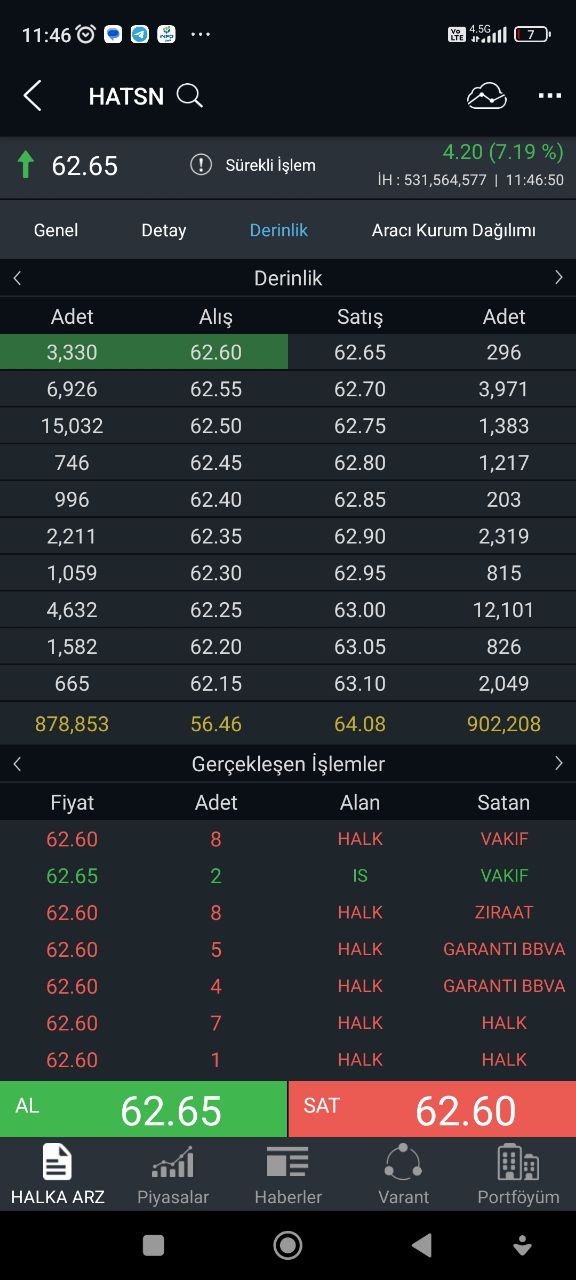Go to previous view of Gerçekleşen İşlemler
The image size is (576, 1280).
click(x=17, y=764)
